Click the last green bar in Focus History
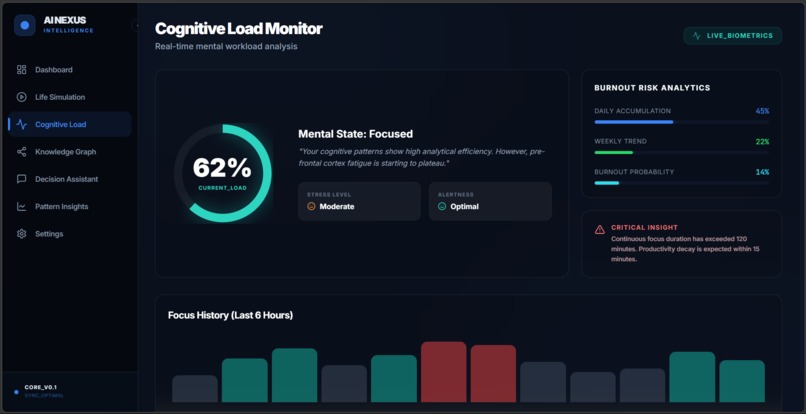Image resolution: width=806 pixels, height=414 pixels. click(742, 381)
